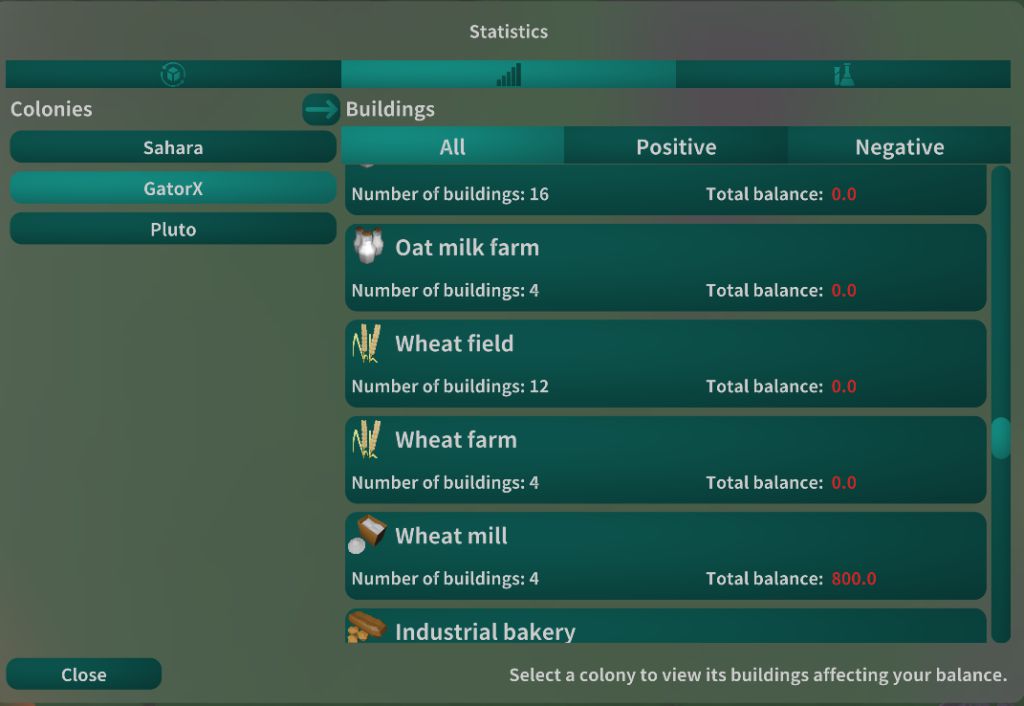Click the Industrial bakery bread icon
Image resolution: width=1024 pixels, height=706 pixels.
pyautogui.click(x=367, y=627)
